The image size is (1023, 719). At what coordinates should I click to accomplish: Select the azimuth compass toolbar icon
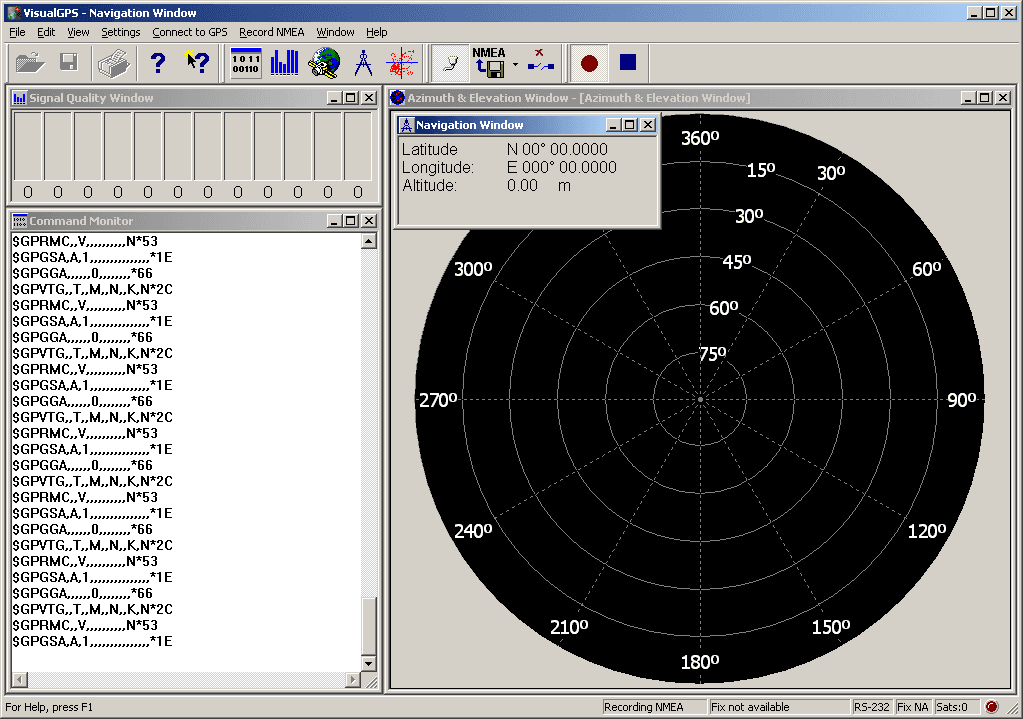tap(361, 63)
